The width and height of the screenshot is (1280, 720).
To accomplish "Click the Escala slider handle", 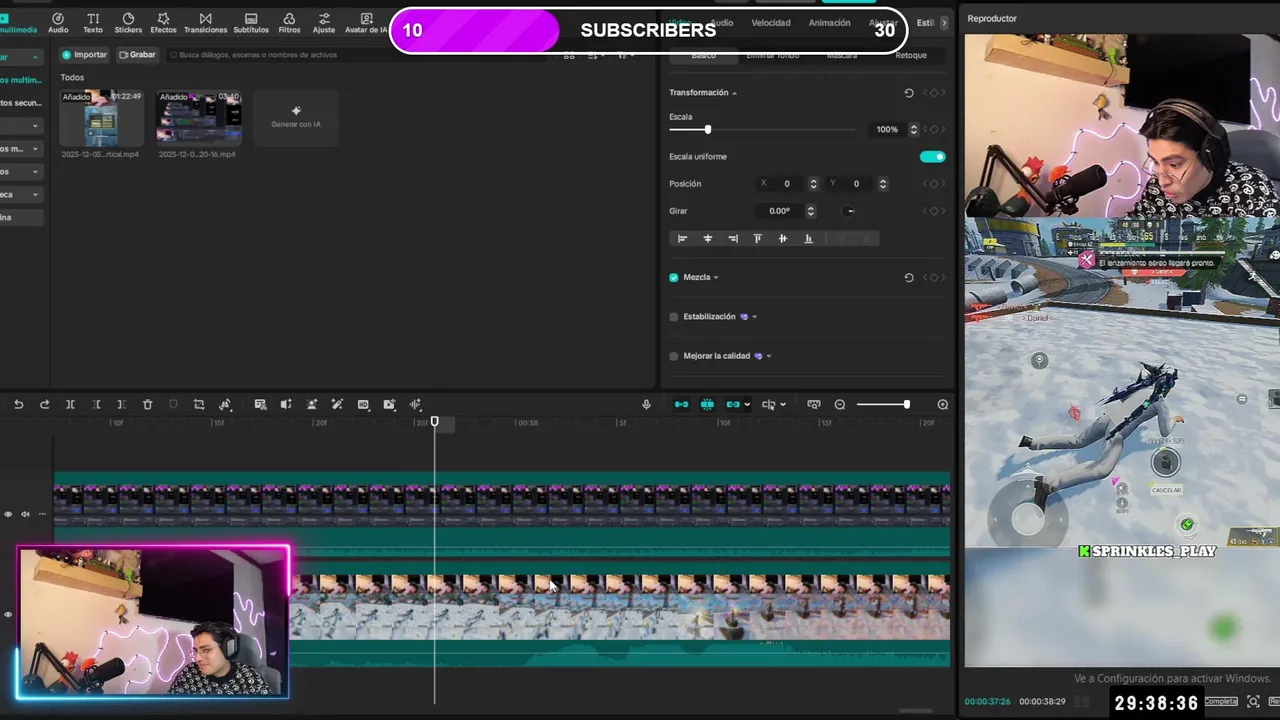I will 707,129.
